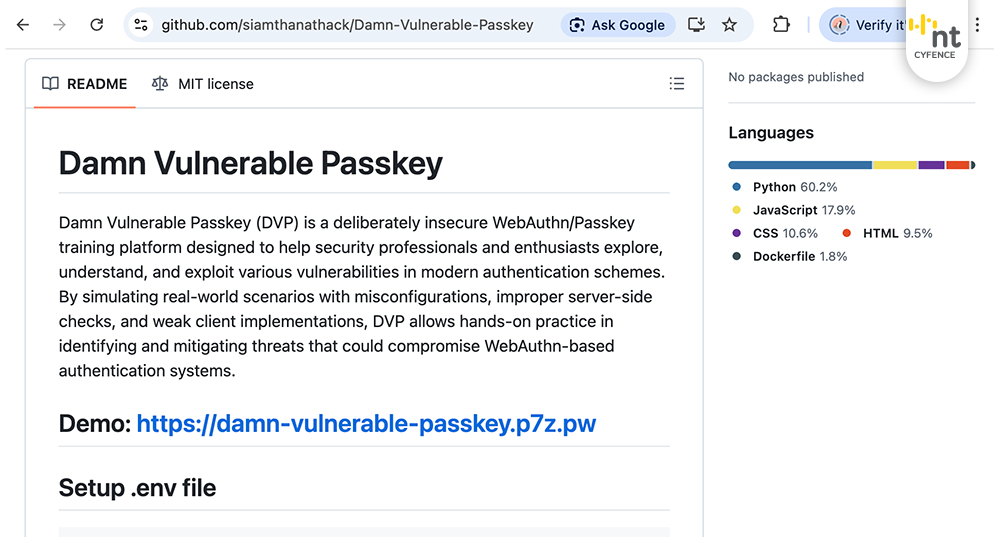Click the browser forward arrow

(60, 25)
